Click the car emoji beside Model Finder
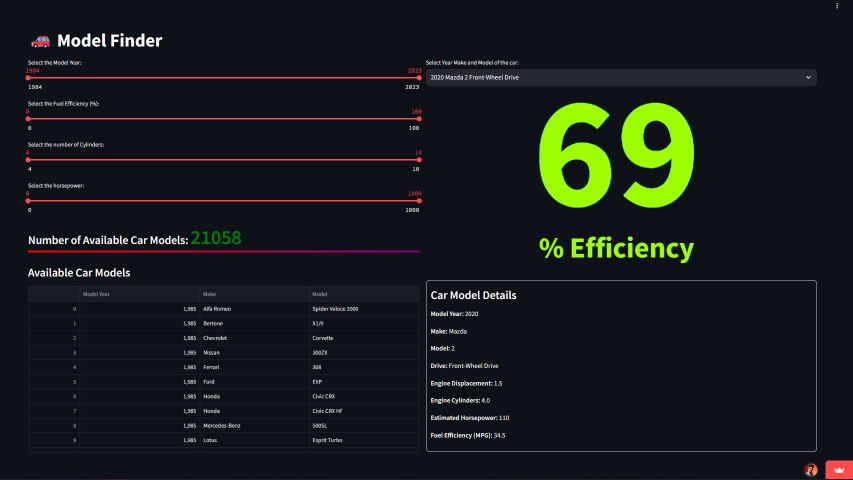Viewport: 853px width, 480px height. tap(40, 41)
